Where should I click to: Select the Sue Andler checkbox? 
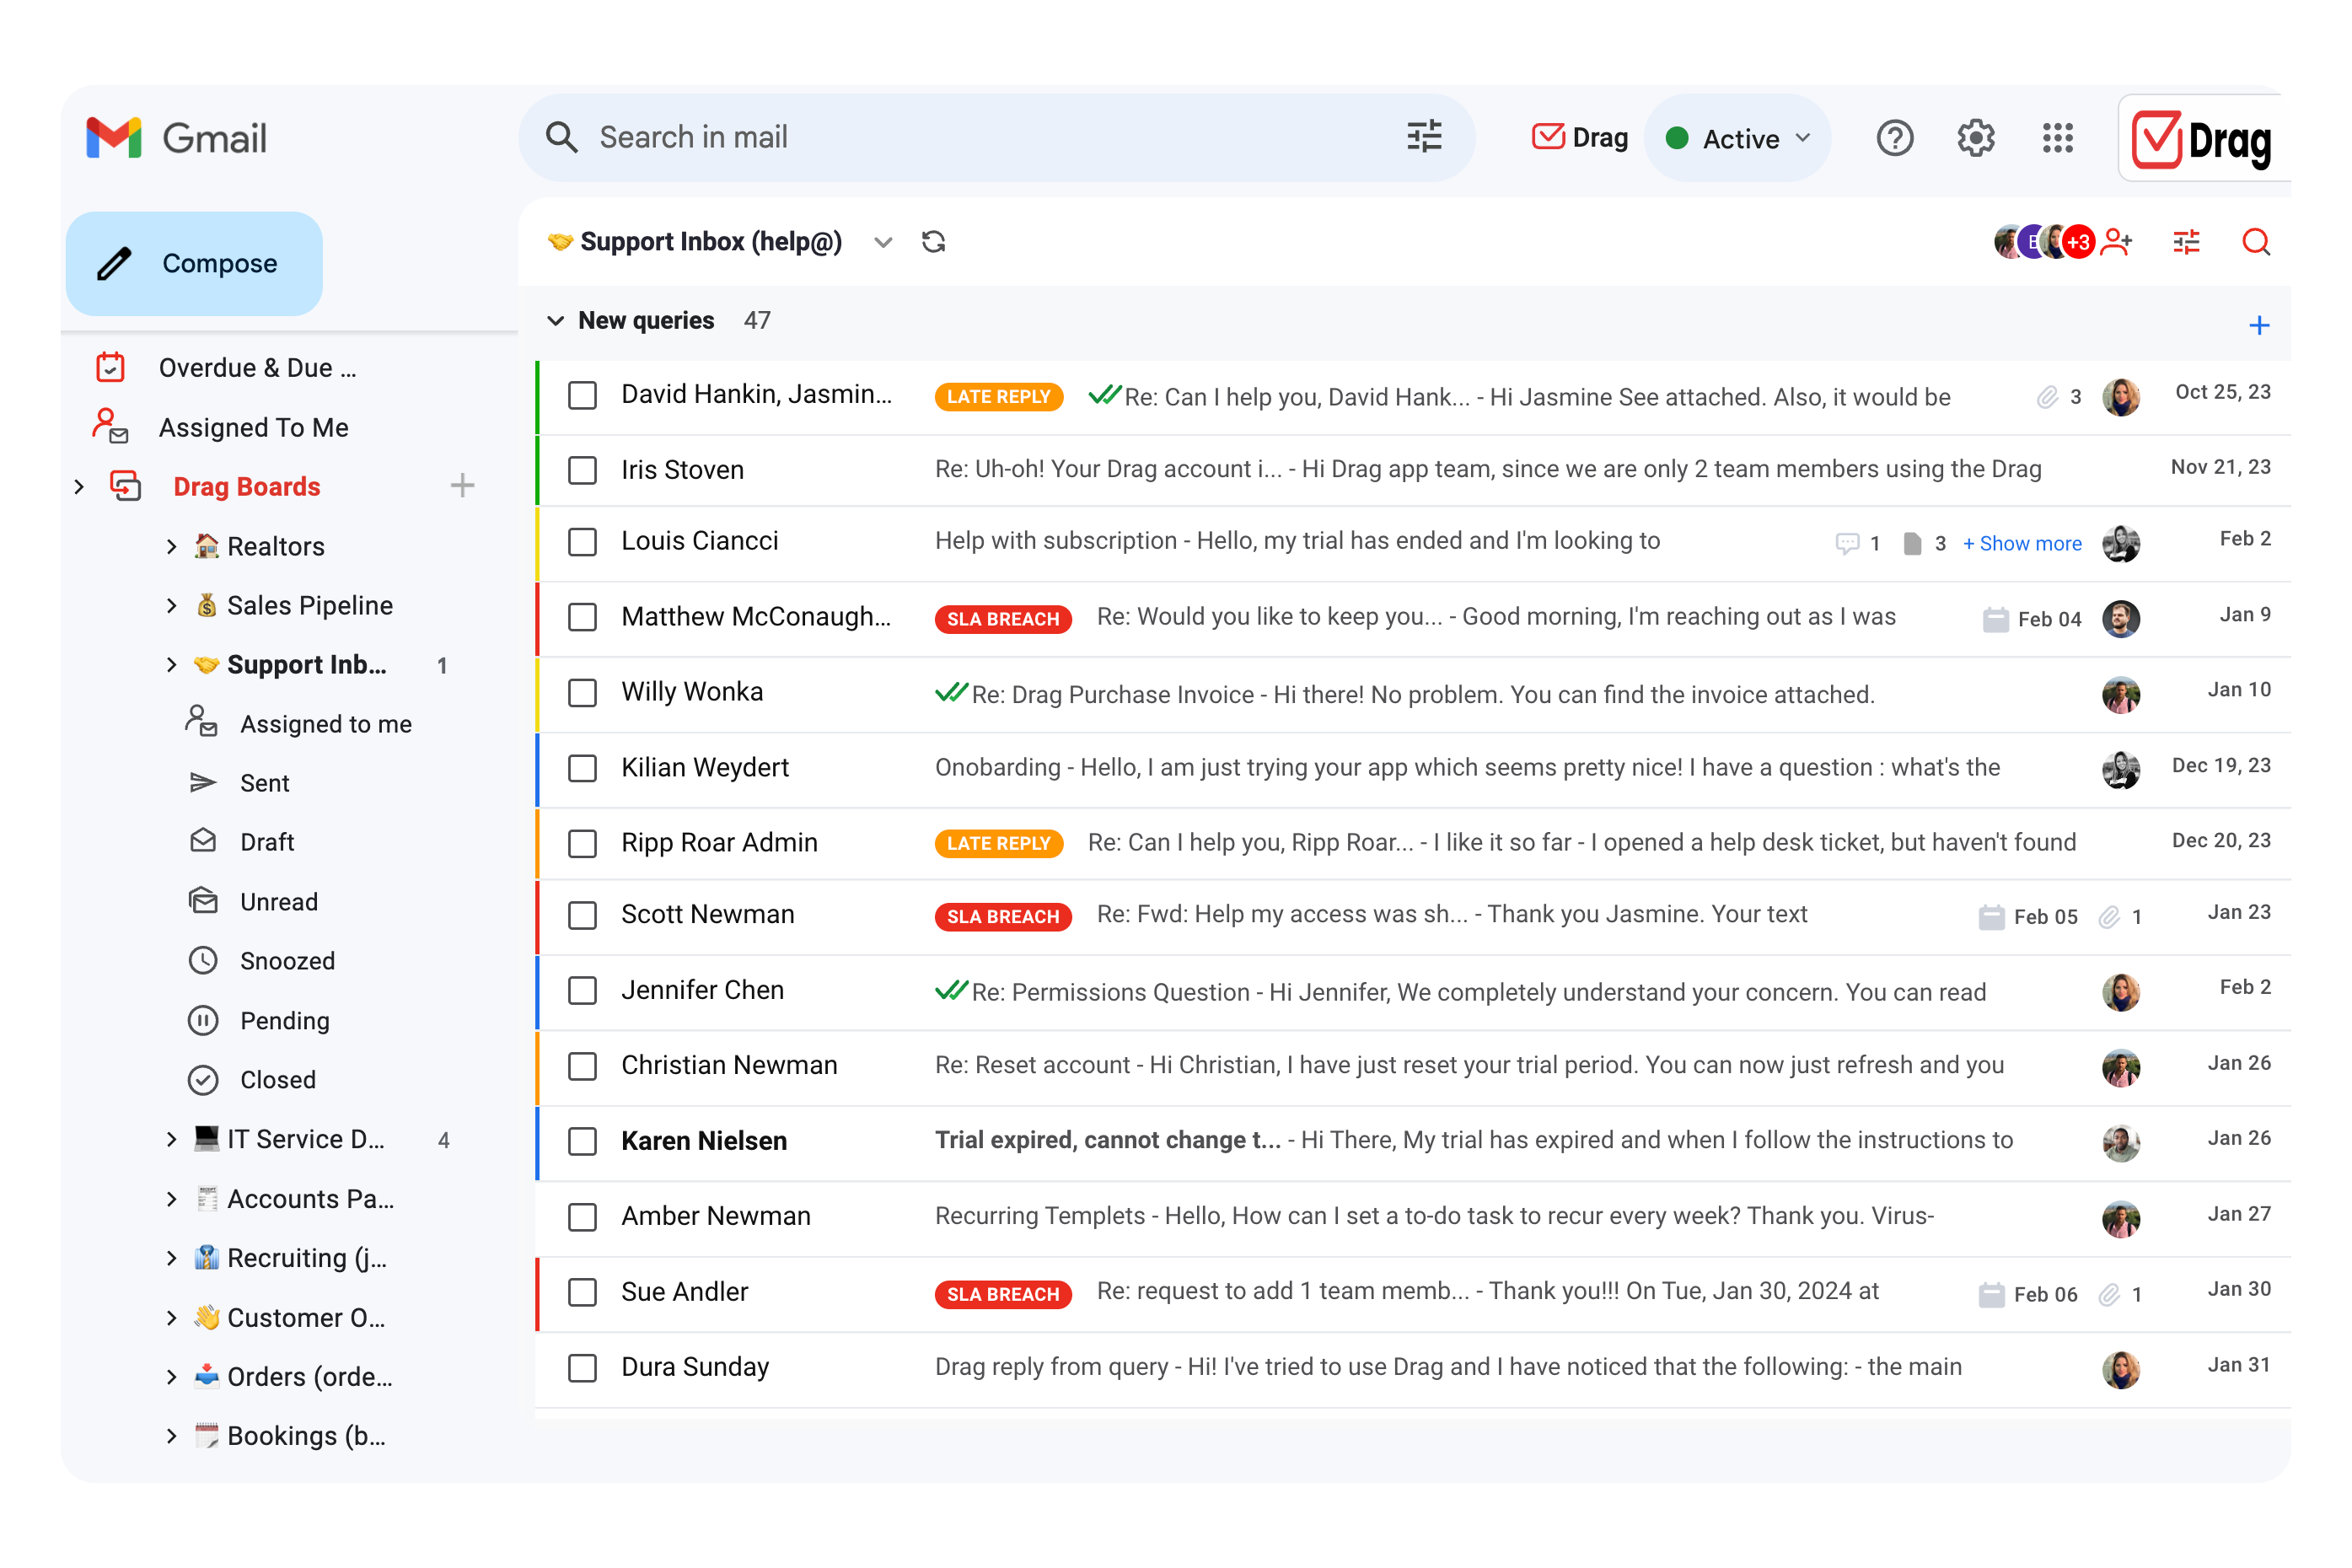[x=582, y=1292]
